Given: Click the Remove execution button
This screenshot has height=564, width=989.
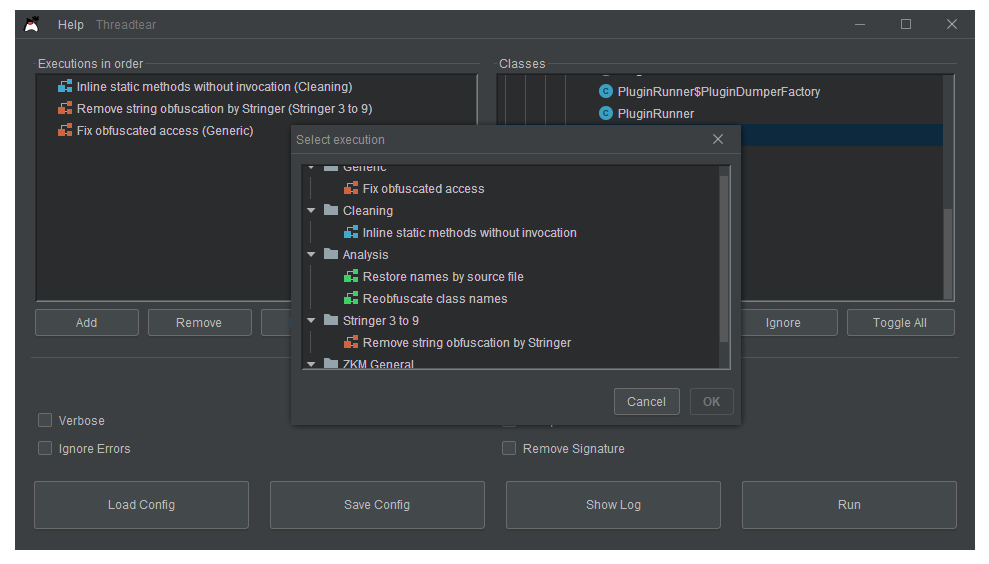Looking at the screenshot, I should (x=199, y=322).
